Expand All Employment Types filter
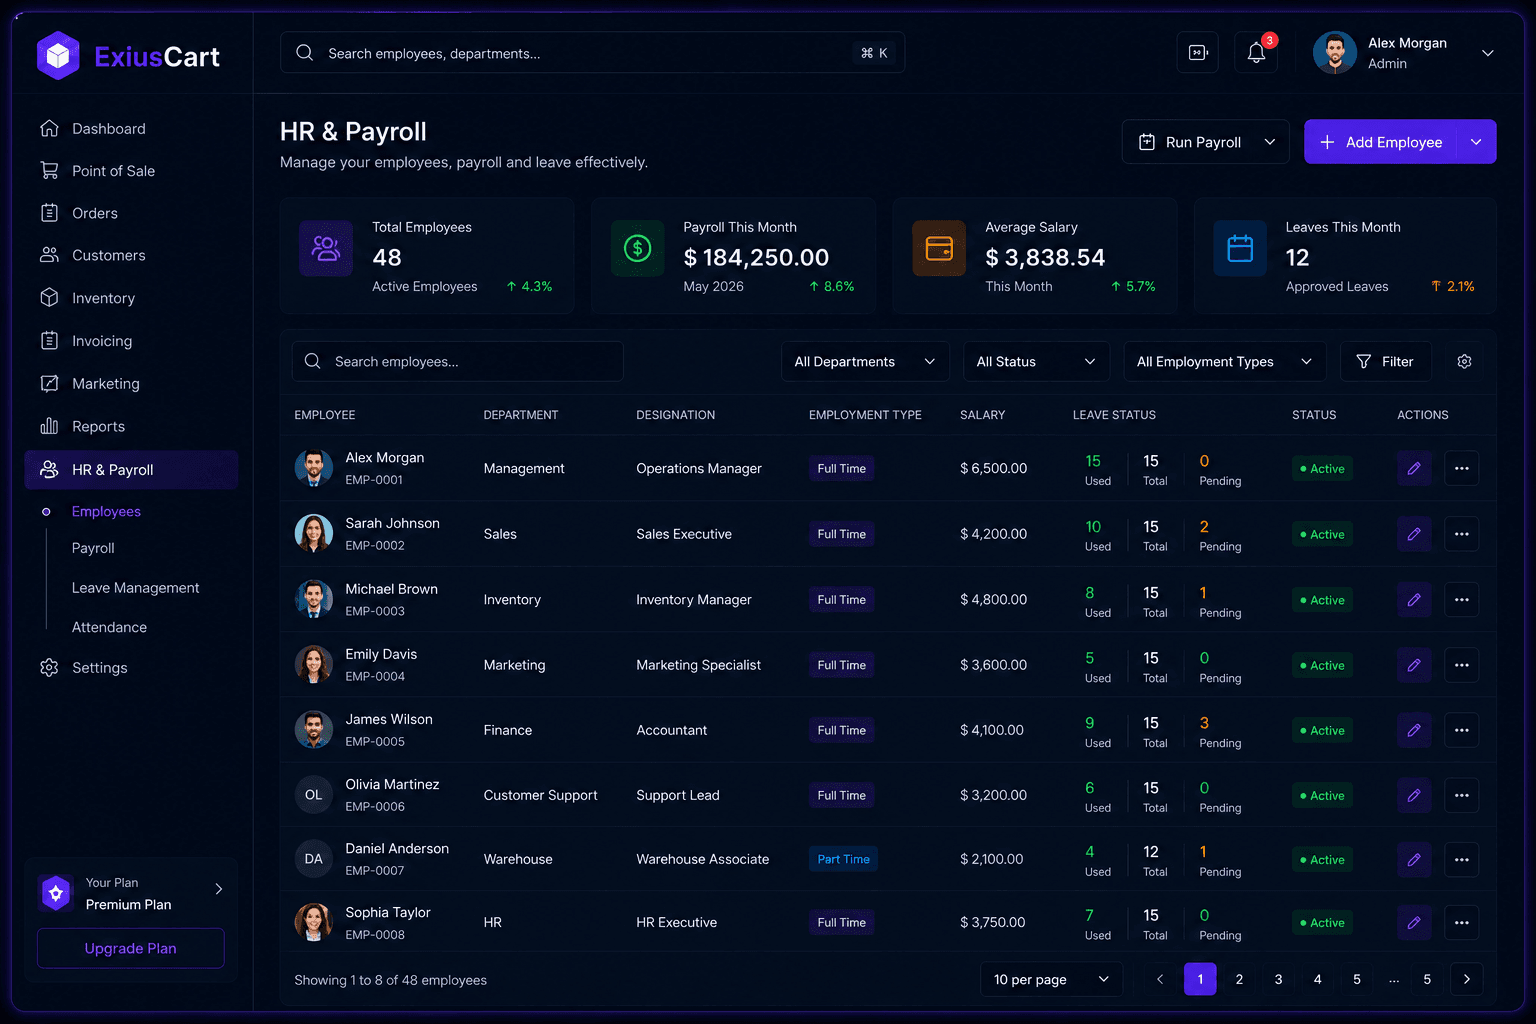Image resolution: width=1536 pixels, height=1024 pixels. click(1225, 361)
